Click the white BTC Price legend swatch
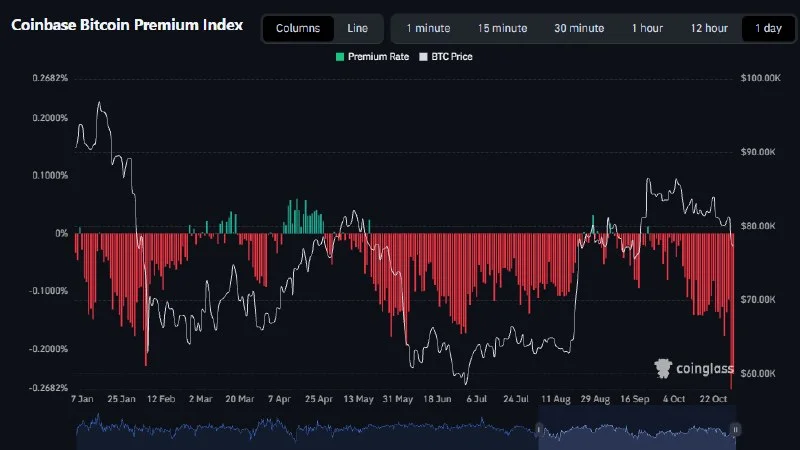 (423, 57)
